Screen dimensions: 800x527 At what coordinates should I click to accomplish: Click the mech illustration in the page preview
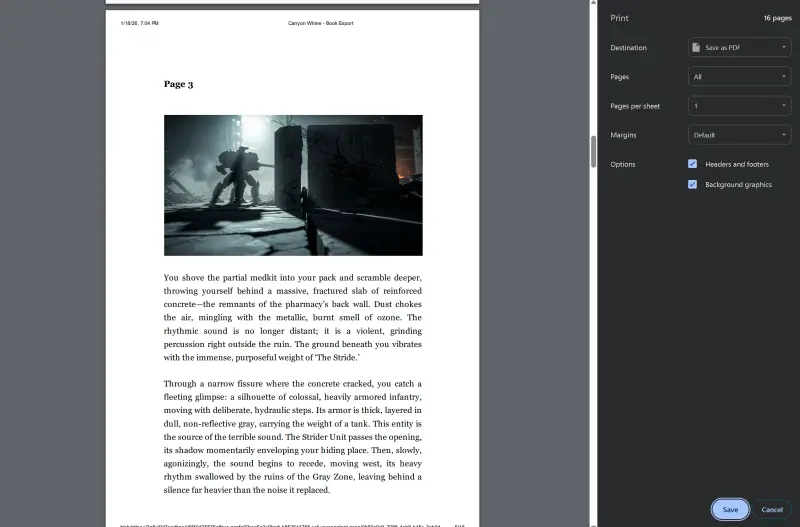click(293, 185)
